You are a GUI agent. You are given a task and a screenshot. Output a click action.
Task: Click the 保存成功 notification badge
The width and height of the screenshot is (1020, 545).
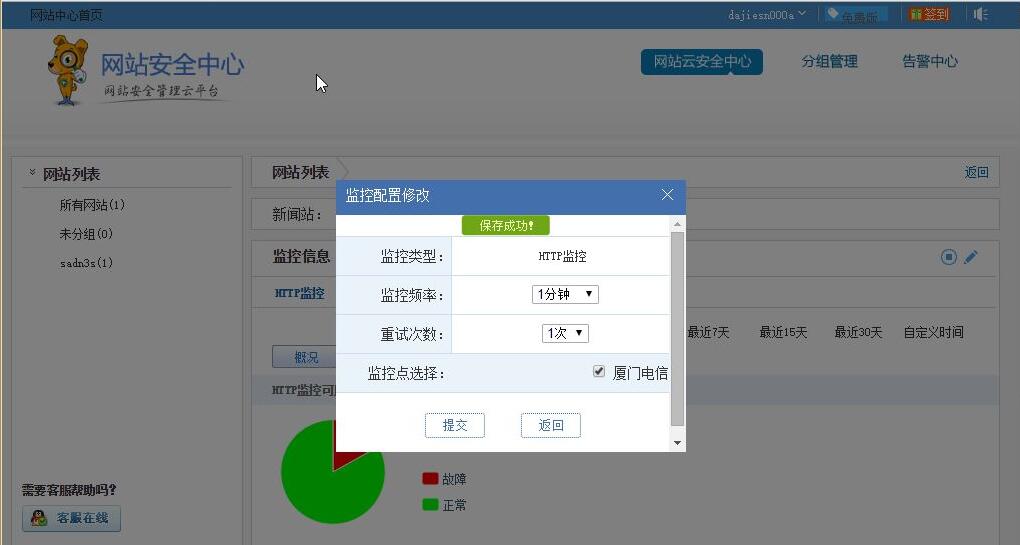[x=506, y=226]
